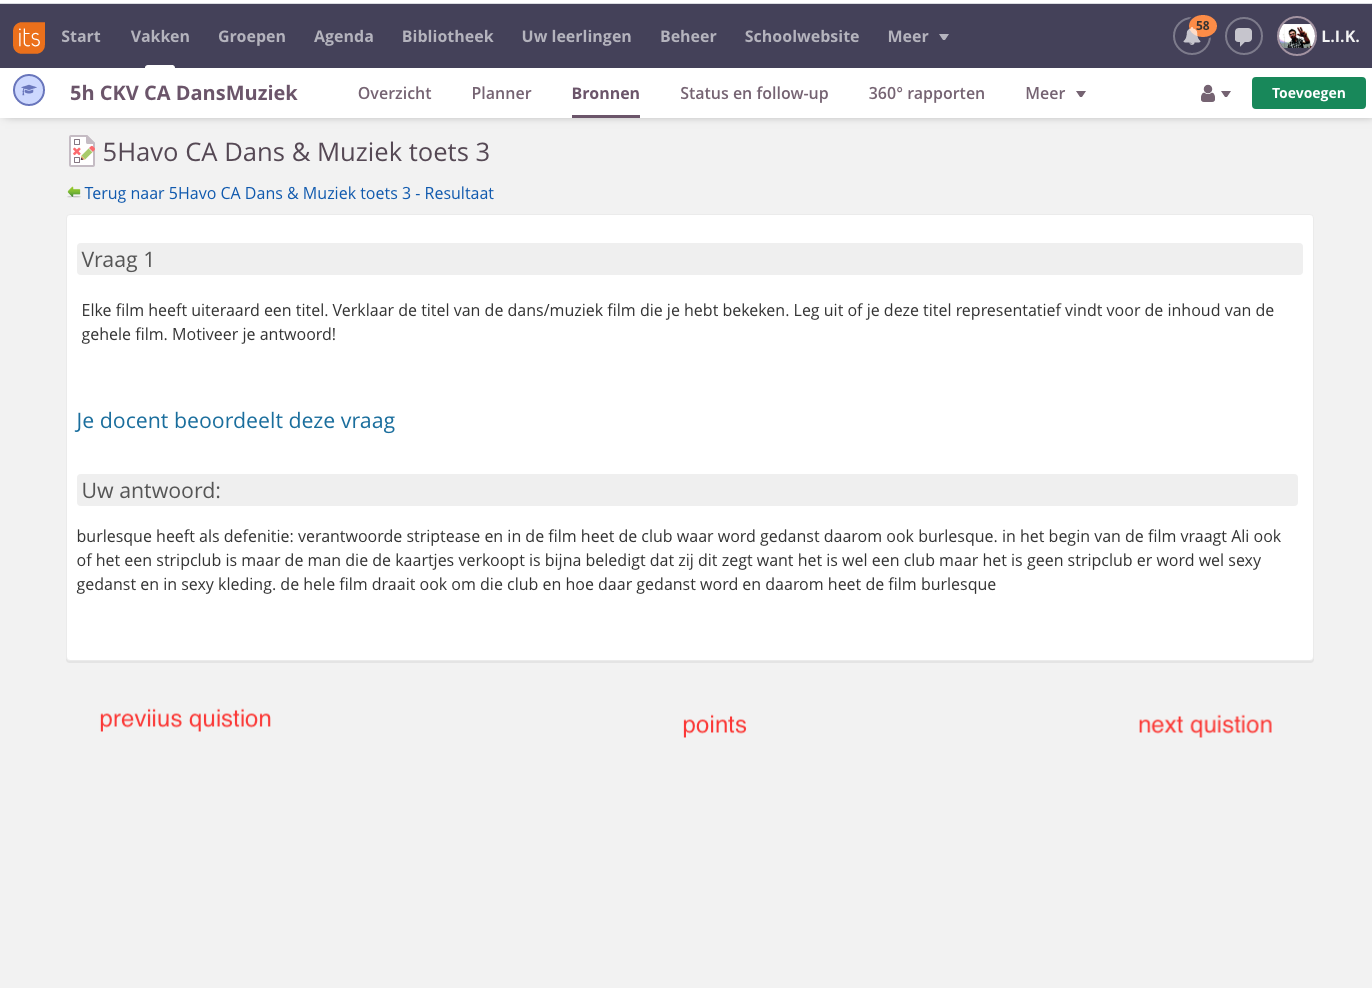1372x988 pixels.
Task: Expand the top navigation Meer menu
Action: pos(917,37)
